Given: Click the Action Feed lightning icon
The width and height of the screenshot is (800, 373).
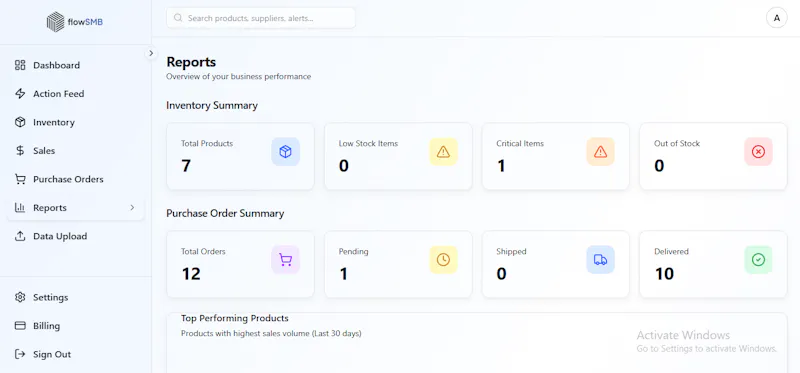Looking at the screenshot, I should click(20, 94).
